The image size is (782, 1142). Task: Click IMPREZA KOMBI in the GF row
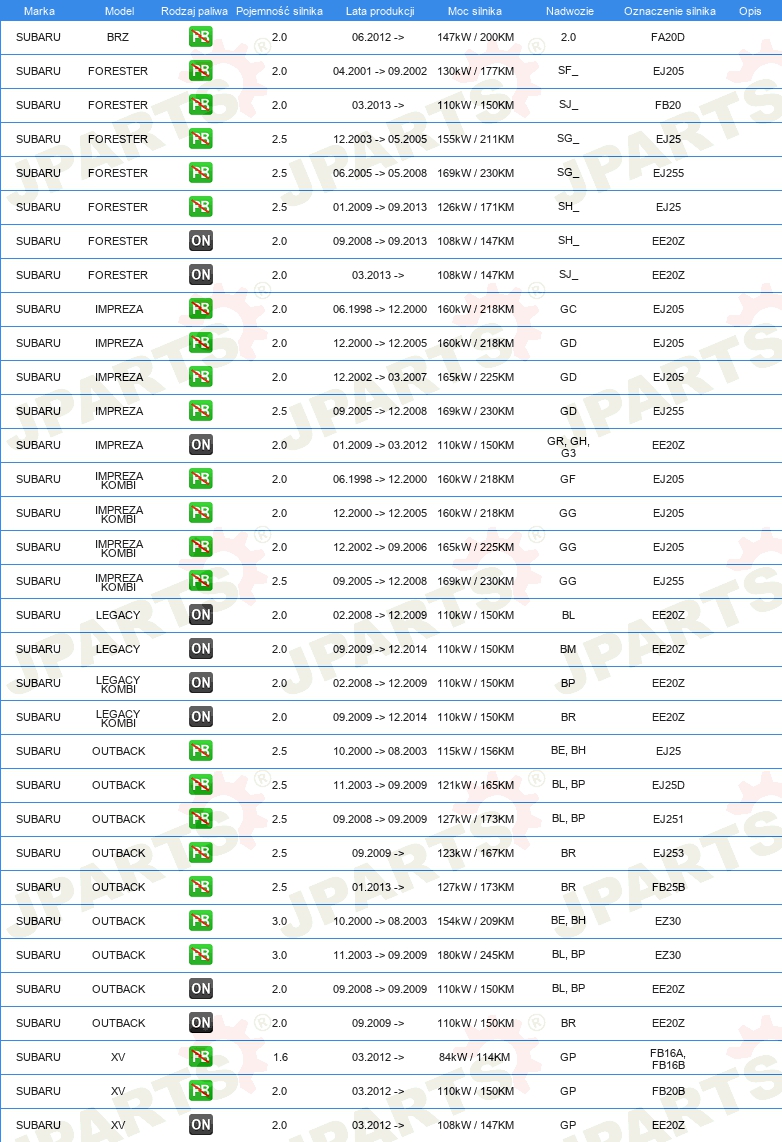click(119, 481)
